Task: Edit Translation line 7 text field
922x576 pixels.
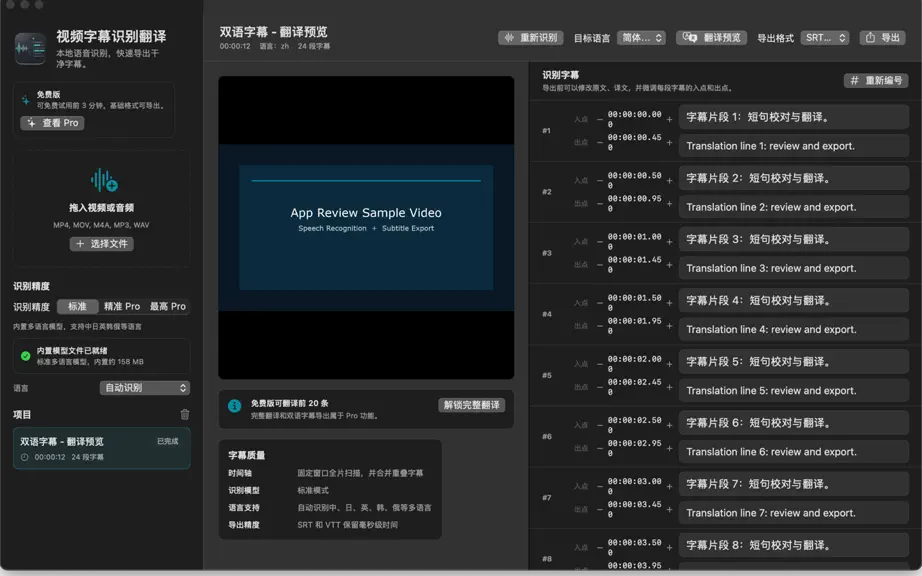Action: pos(794,513)
